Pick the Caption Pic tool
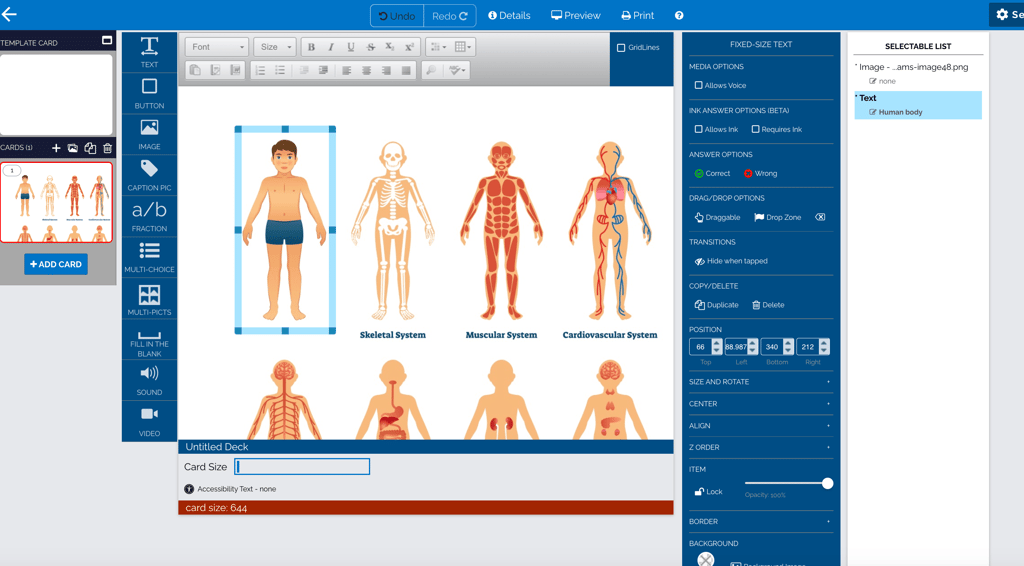 point(149,175)
